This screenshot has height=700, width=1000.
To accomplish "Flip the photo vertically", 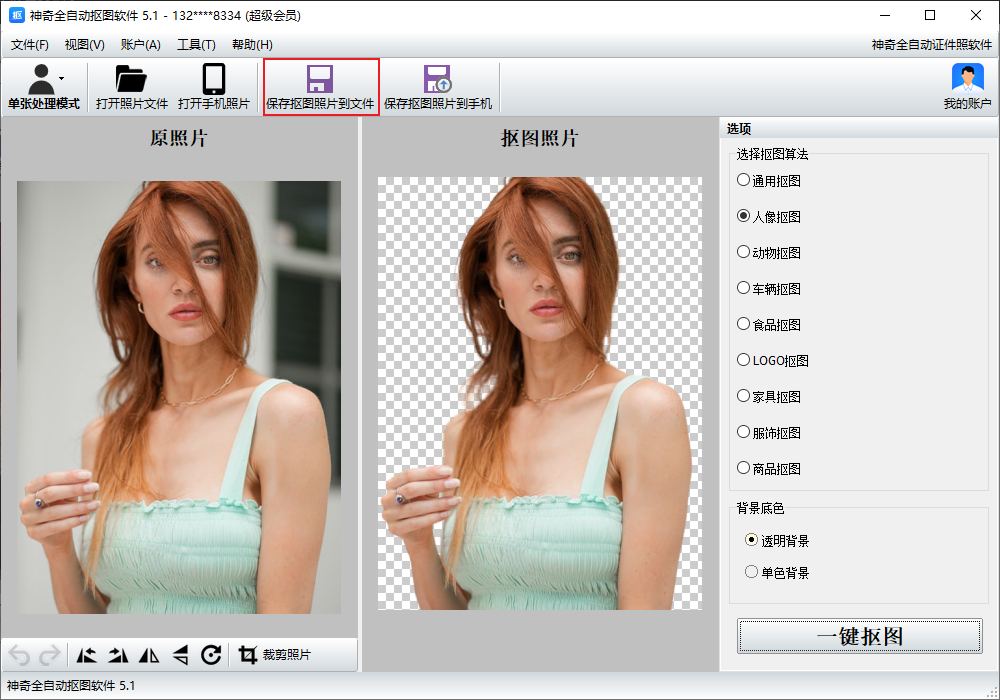I will click(x=180, y=655).
